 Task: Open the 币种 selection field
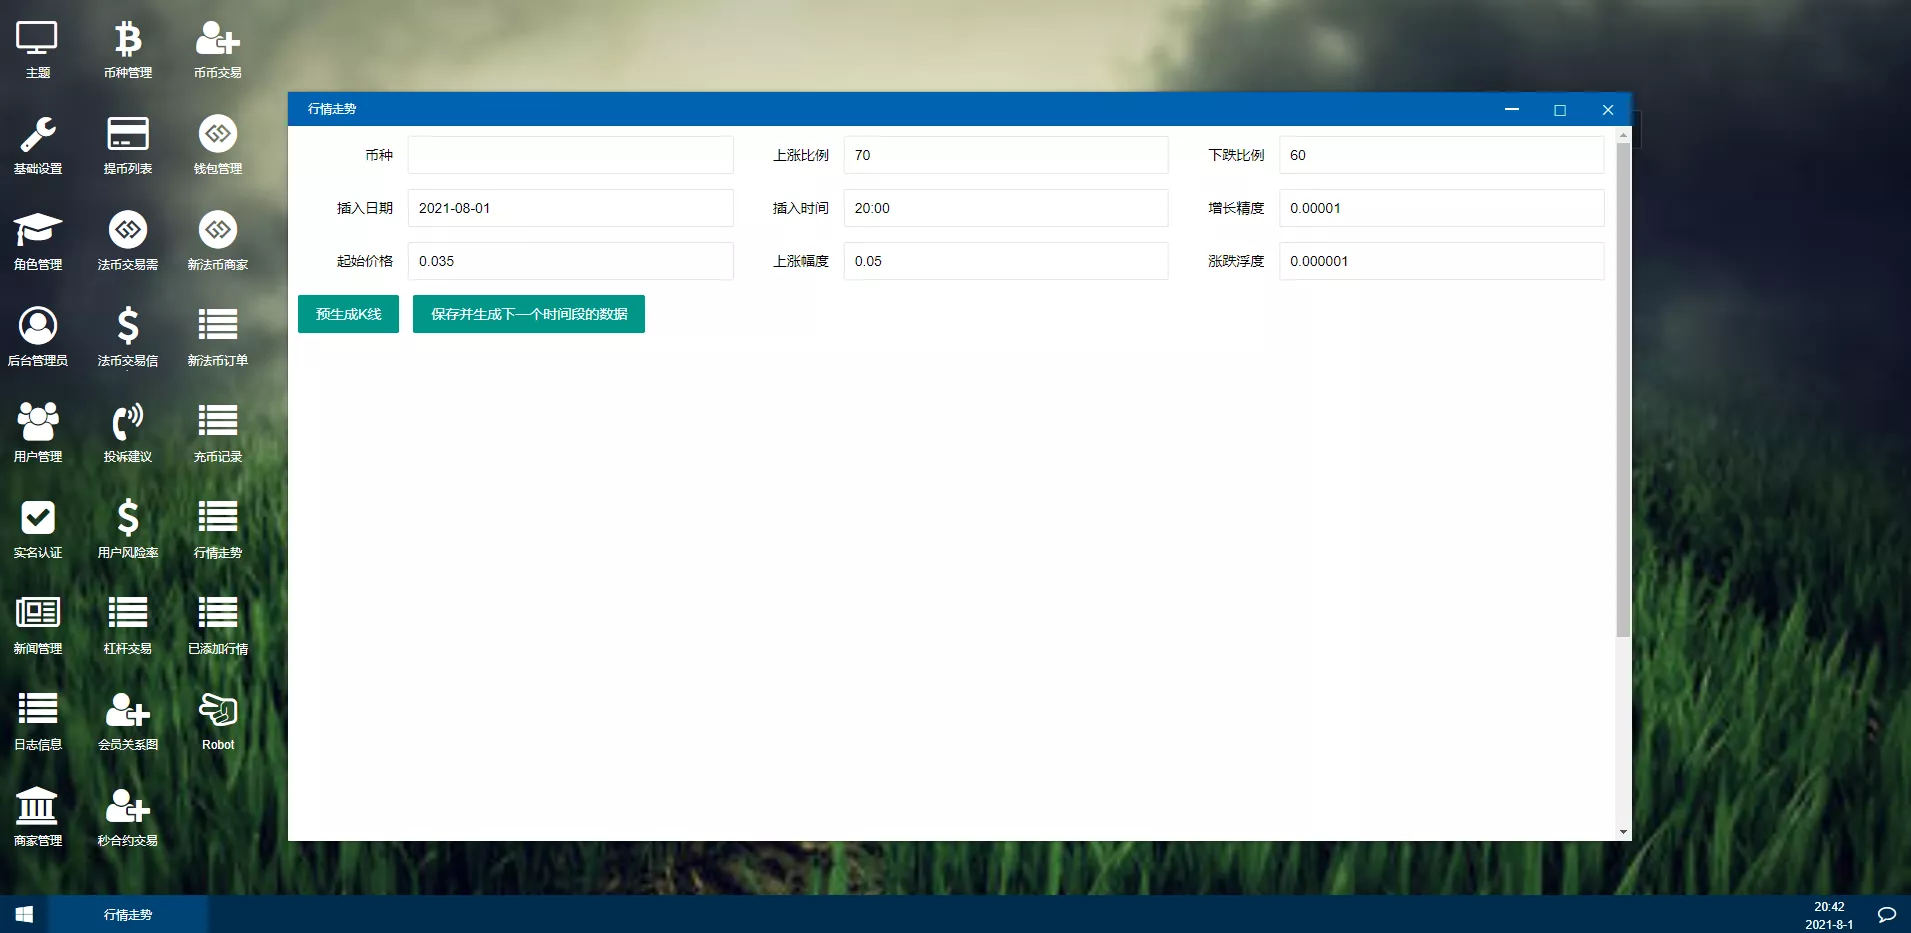(x=570, y=155)
